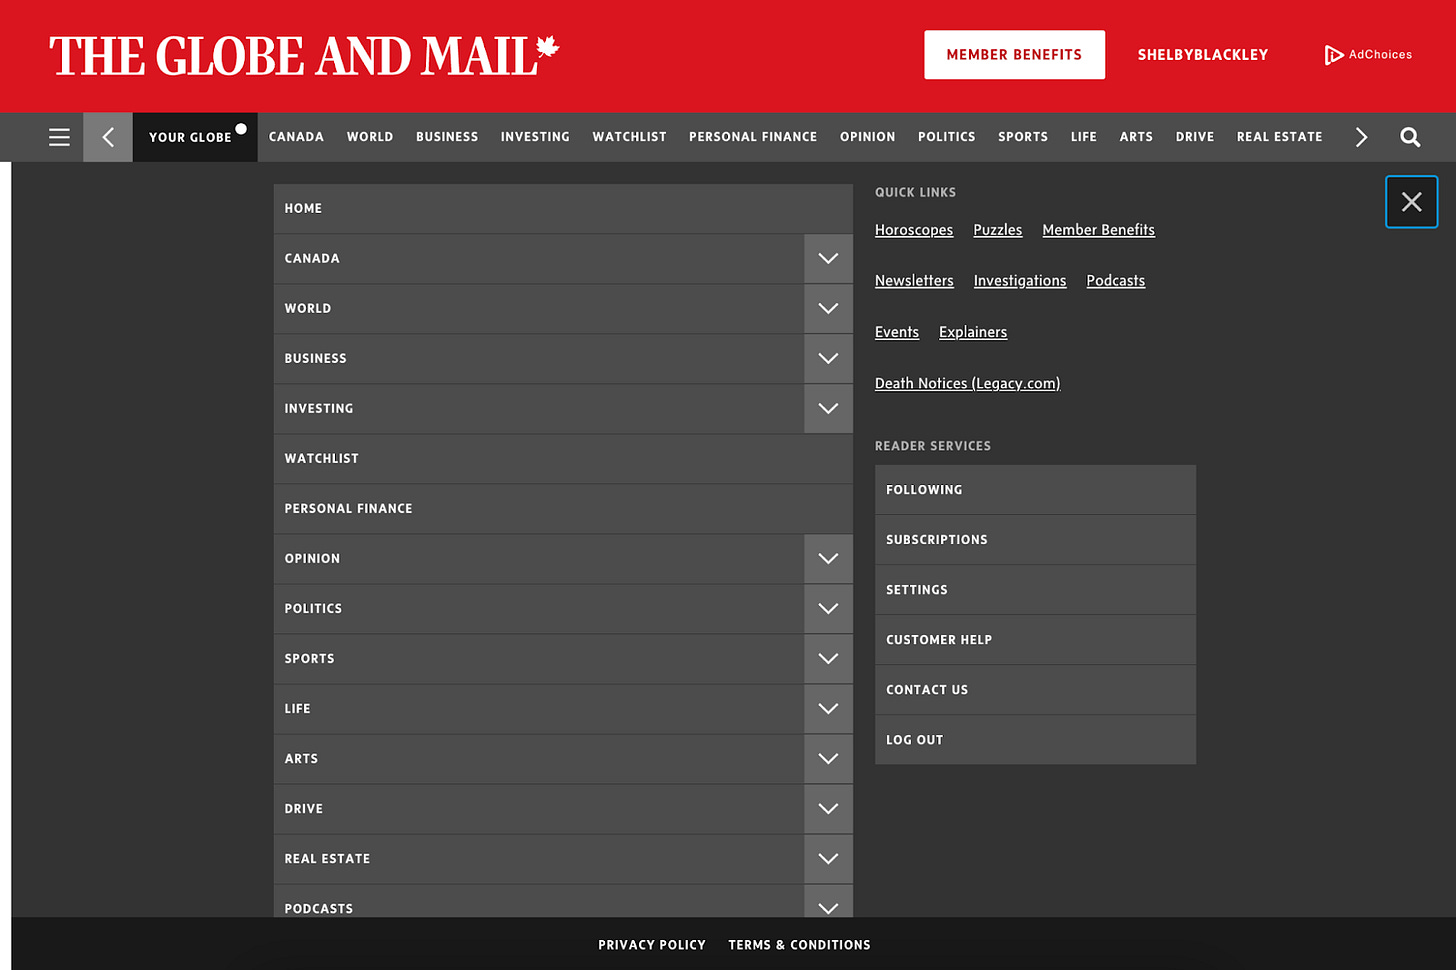Click the right arrow in nav bar
Image resolution: width=1456 pixels, height=970 pixels.
(1361, 137)
